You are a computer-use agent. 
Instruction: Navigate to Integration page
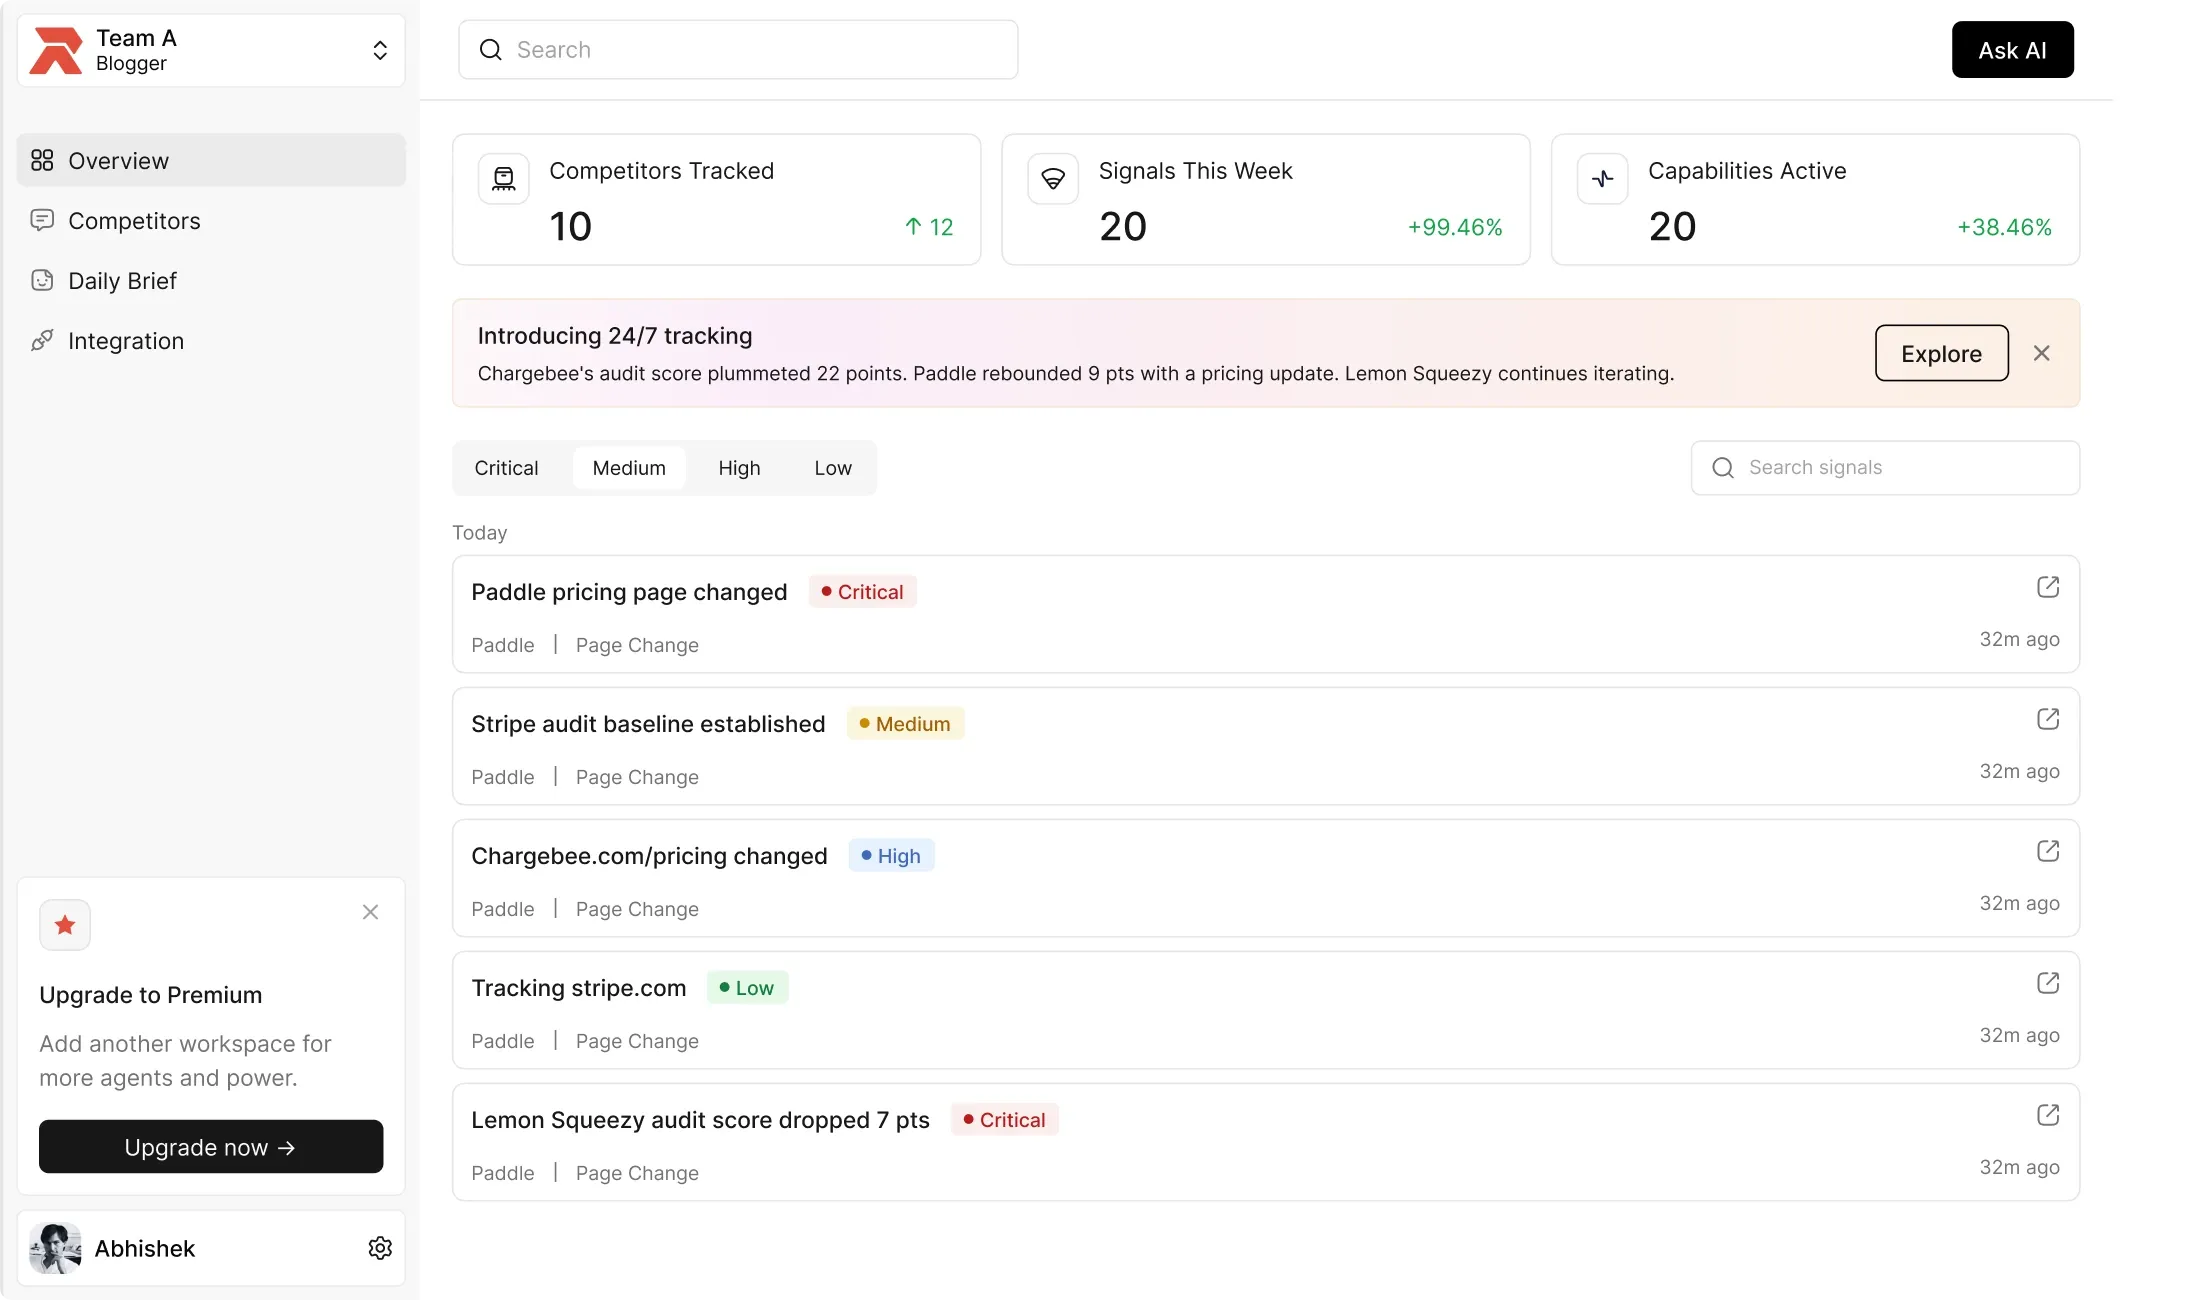click(x=211, y=340)
